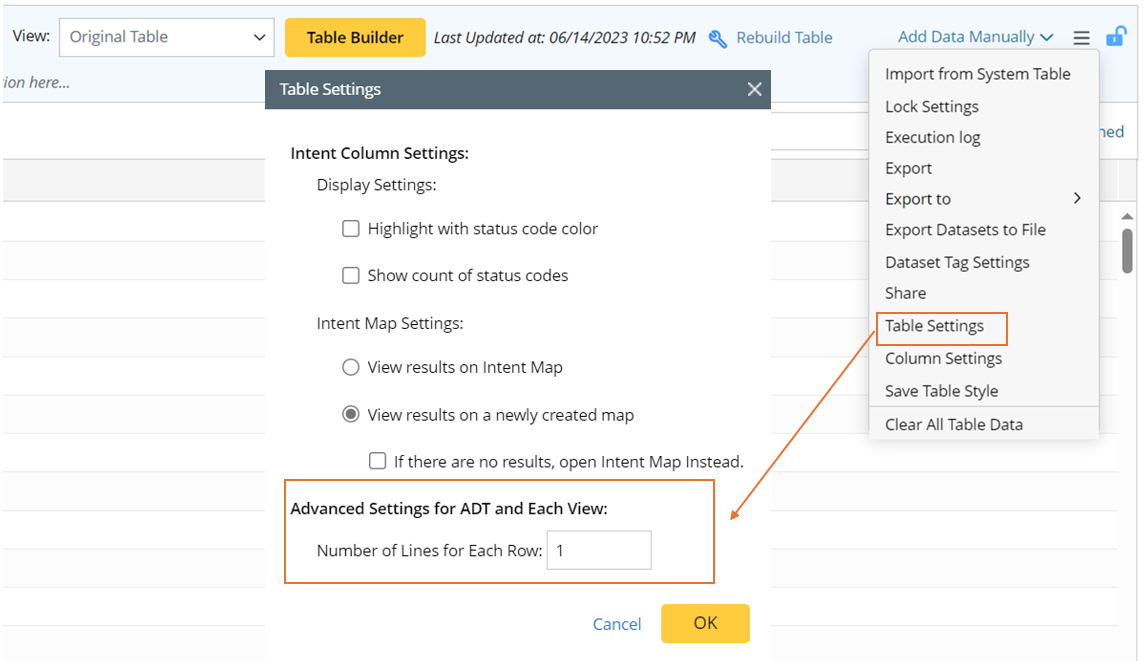The image size is (1145, 661).
Task: Click Import from System Table
Action: click(x=977, y=74)
